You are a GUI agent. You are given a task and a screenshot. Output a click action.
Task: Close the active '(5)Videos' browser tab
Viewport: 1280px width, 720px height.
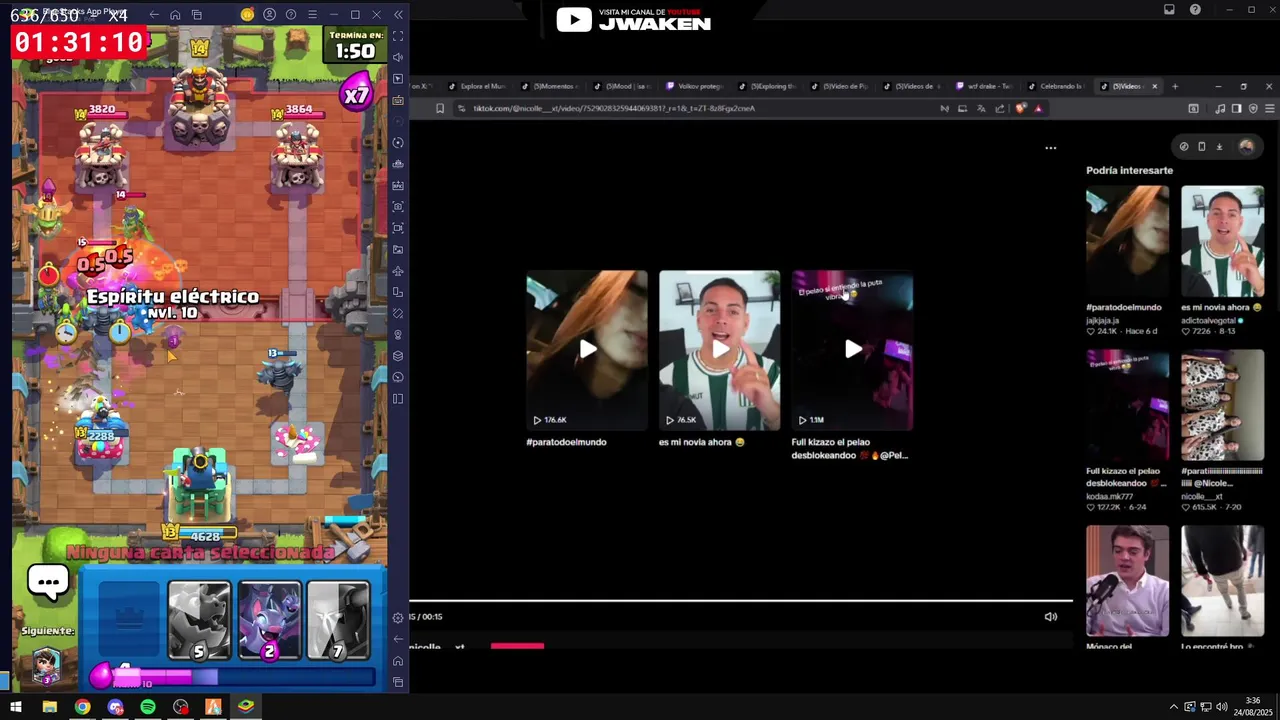point(1154,86)
